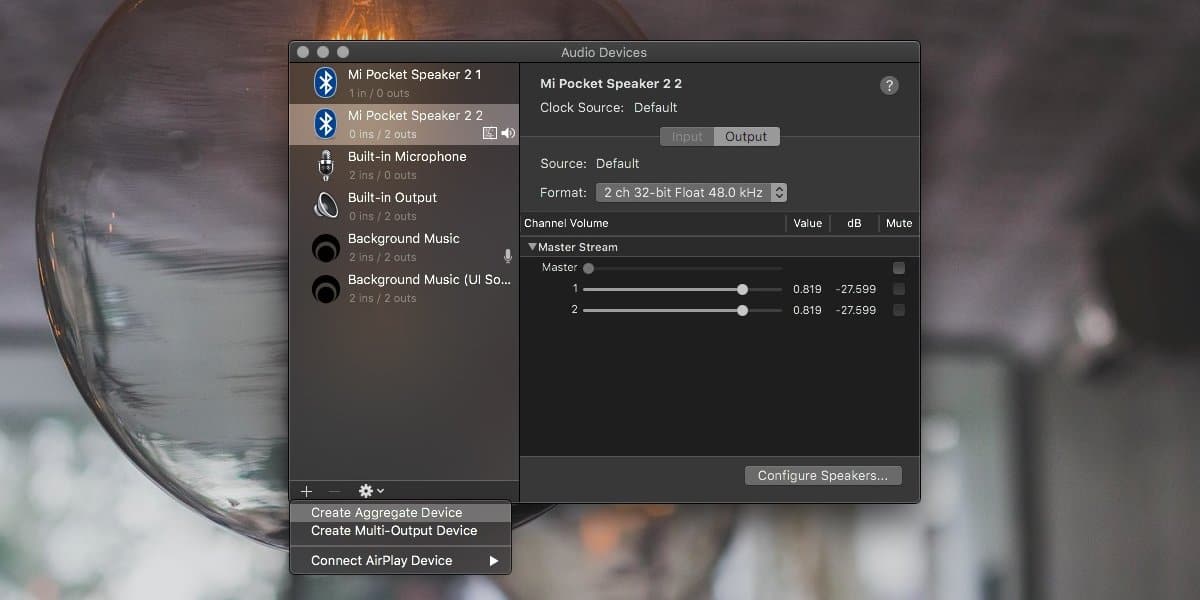Open the gear actions menu
1200x600 pixels.
(x=371, y=491)
